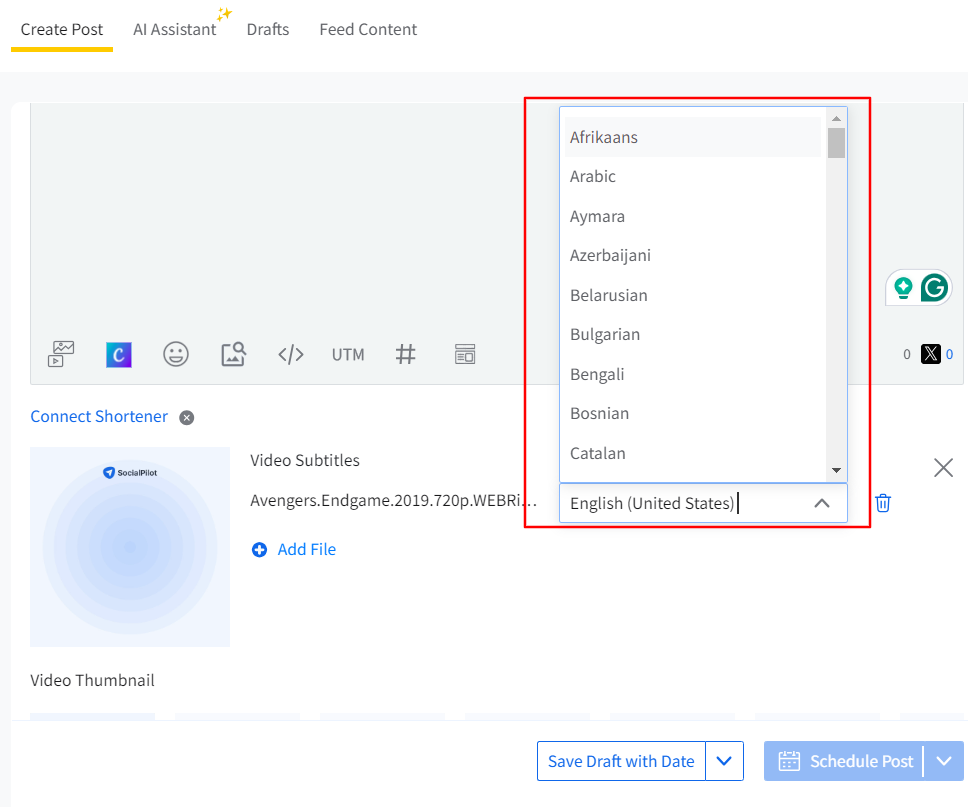Switch to the AI Assistant tab

coord(175,29)
